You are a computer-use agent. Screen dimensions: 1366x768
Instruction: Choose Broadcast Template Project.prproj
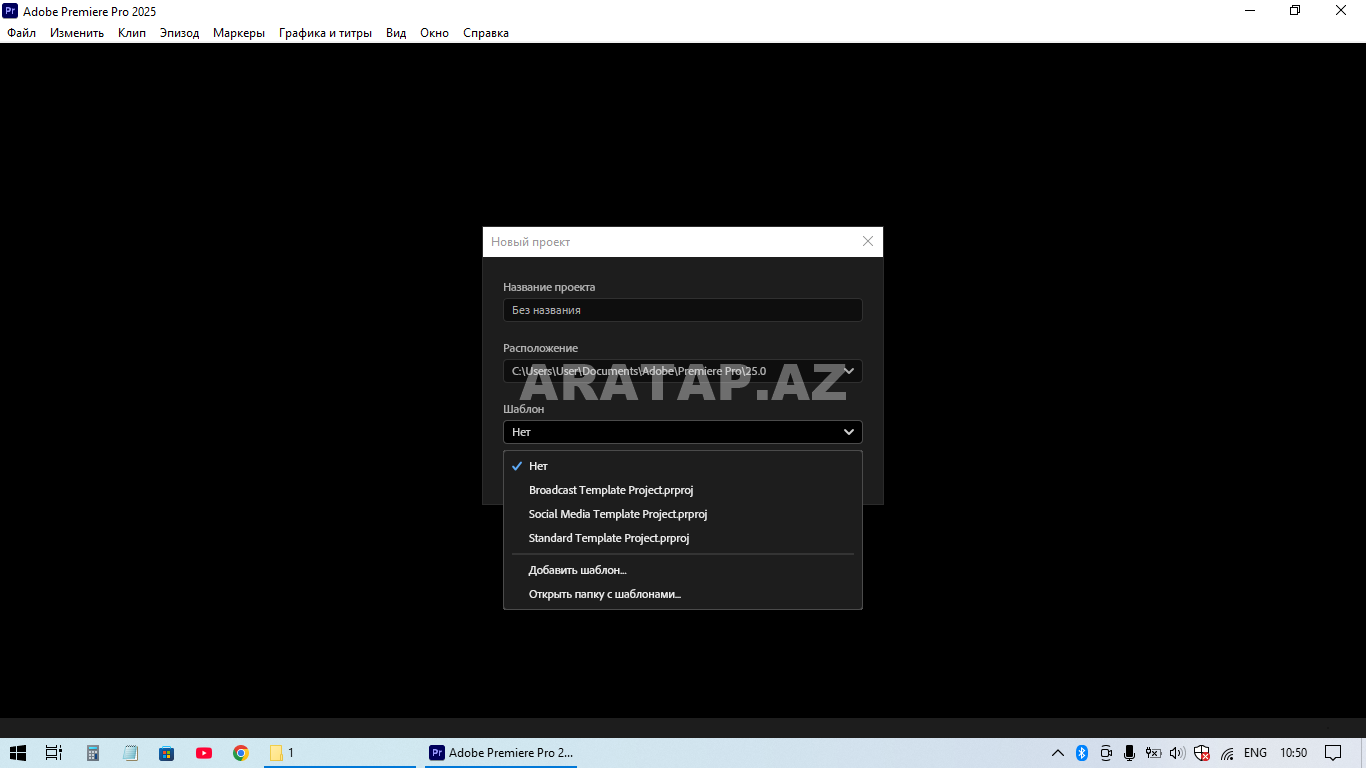682,490
